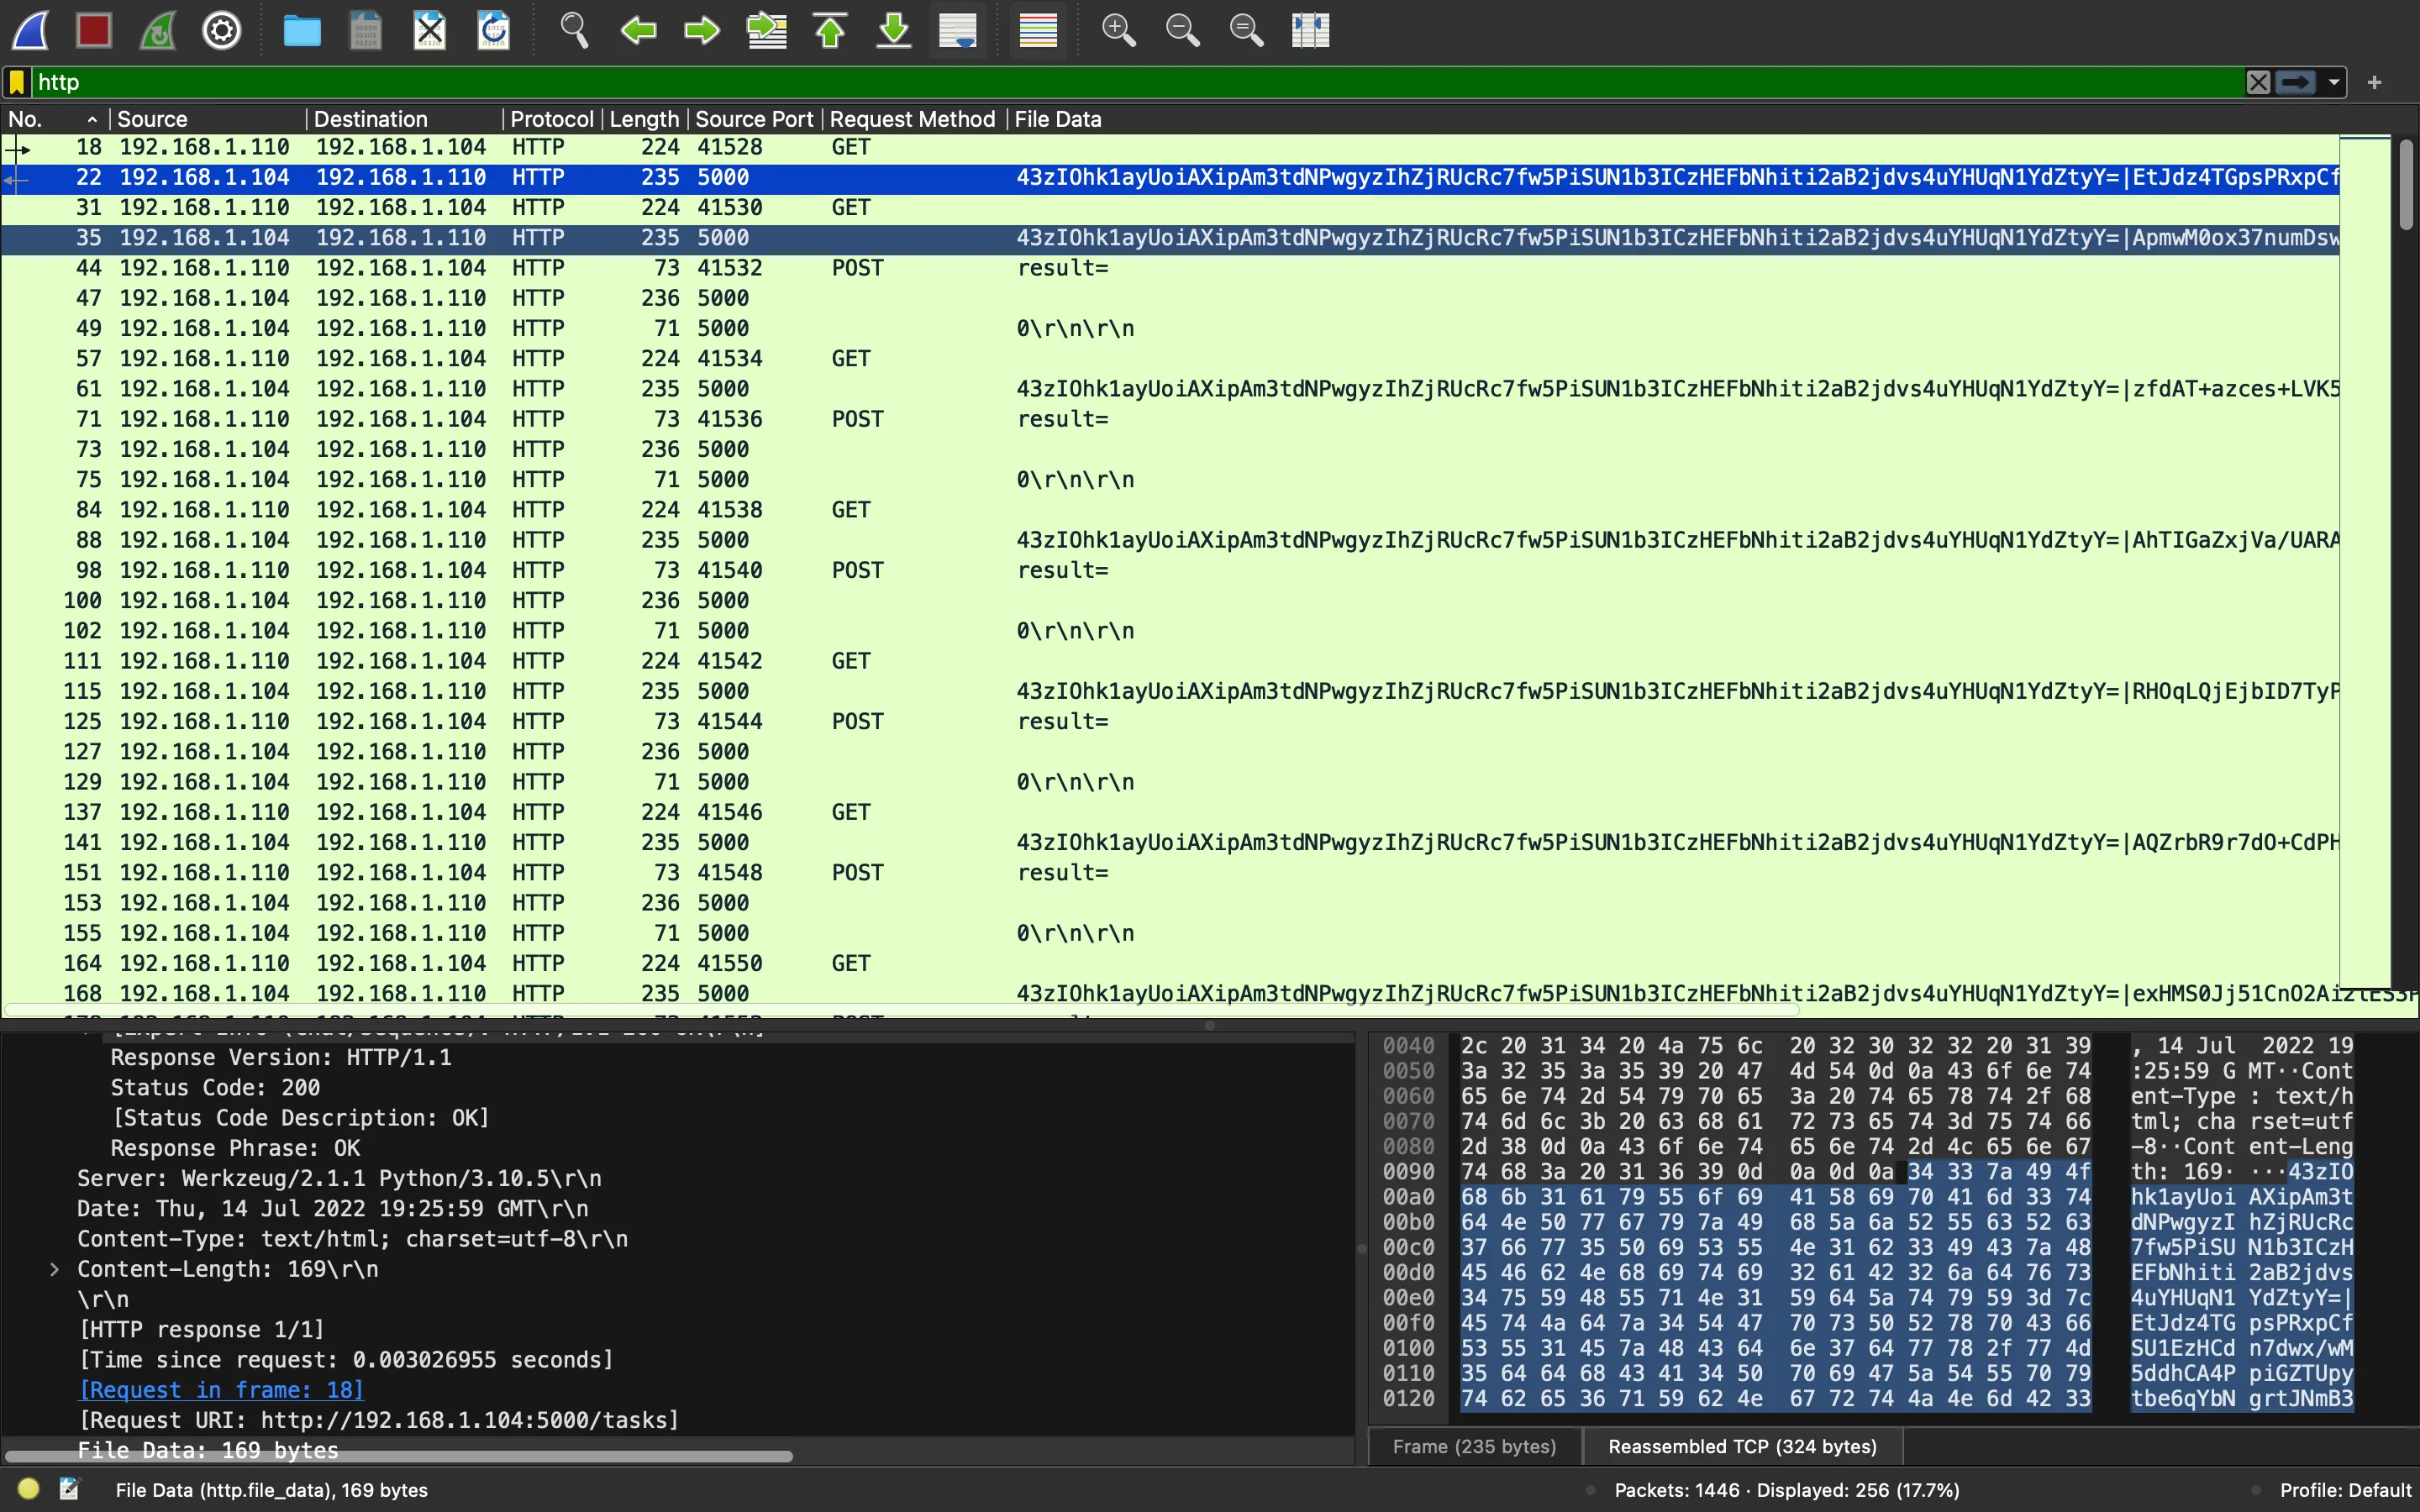2420x1512 pixels.
Task: Select hex row 00a0 in bytes pane
Action: click(x=1866, y=1197)
